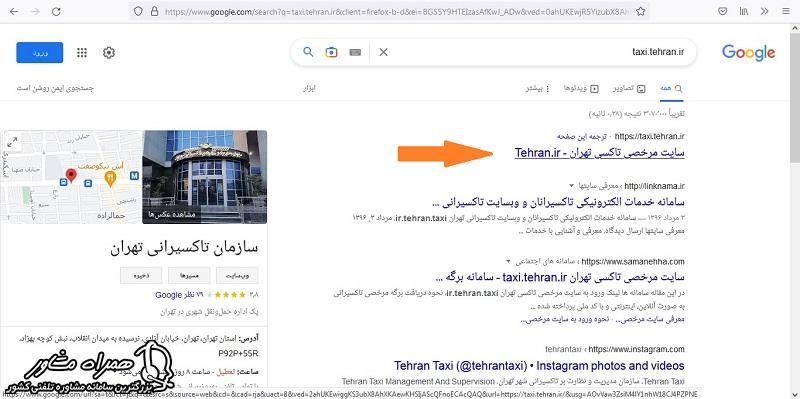Open the linknama.ir result dropdown arrow
Viewport: 800px width, 399px height.
pyautogui.click(x=571, y=185)
